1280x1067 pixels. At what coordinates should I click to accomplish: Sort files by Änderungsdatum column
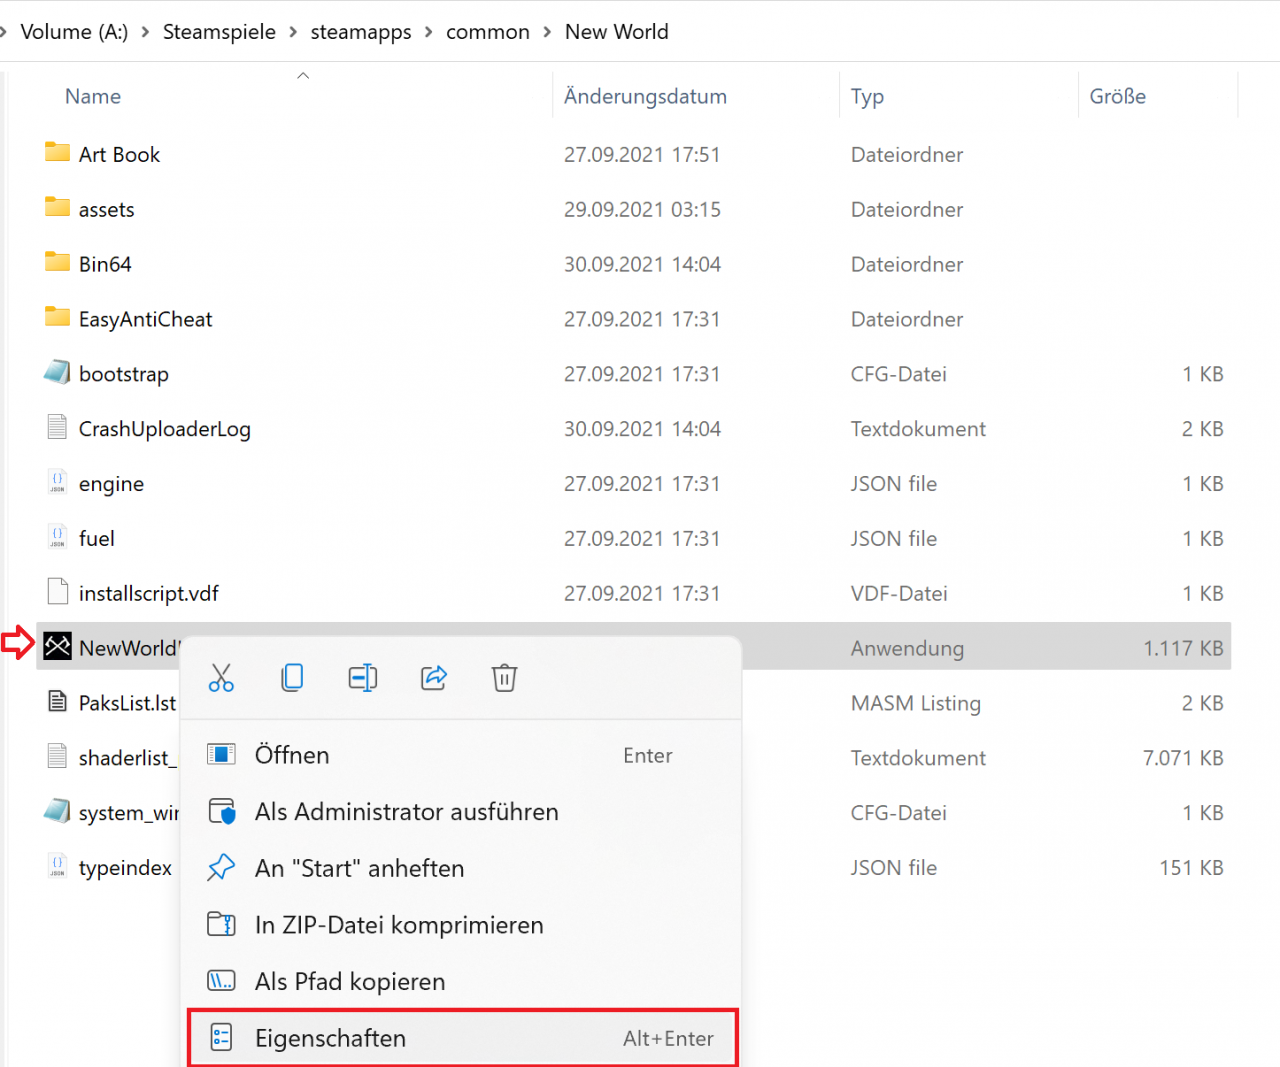pos(645,96)
